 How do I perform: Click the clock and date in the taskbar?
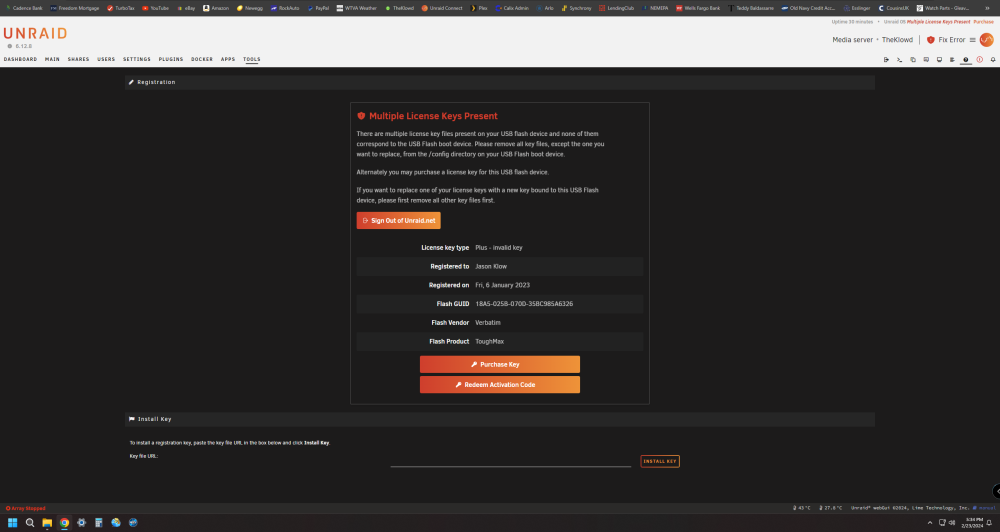tap(973, 522)
